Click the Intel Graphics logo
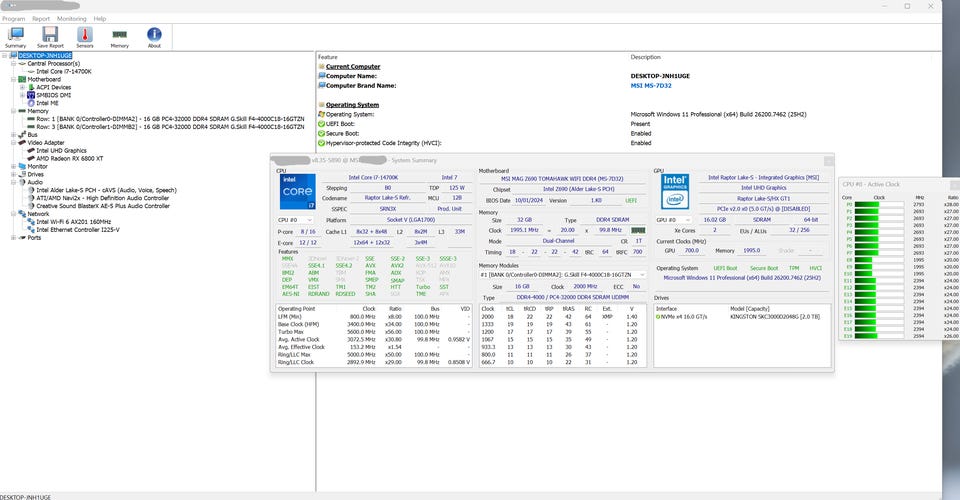 tap(675, 193)
